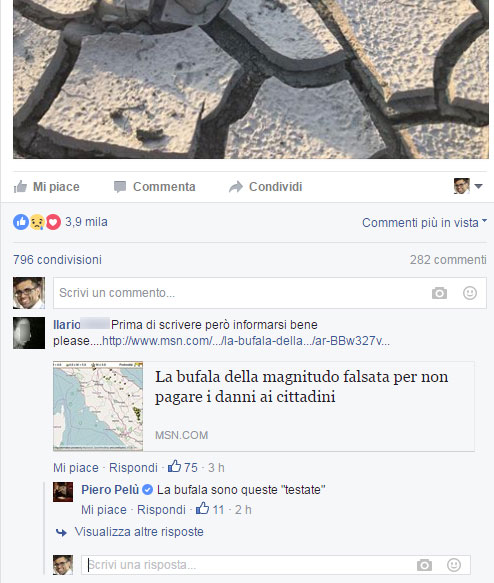Viewport: 494px width, 583px height.
Task: Click the thumbs-up count 11 on Piero Pelù's reply
Action: pyautogui.click(x=210, y=509)
